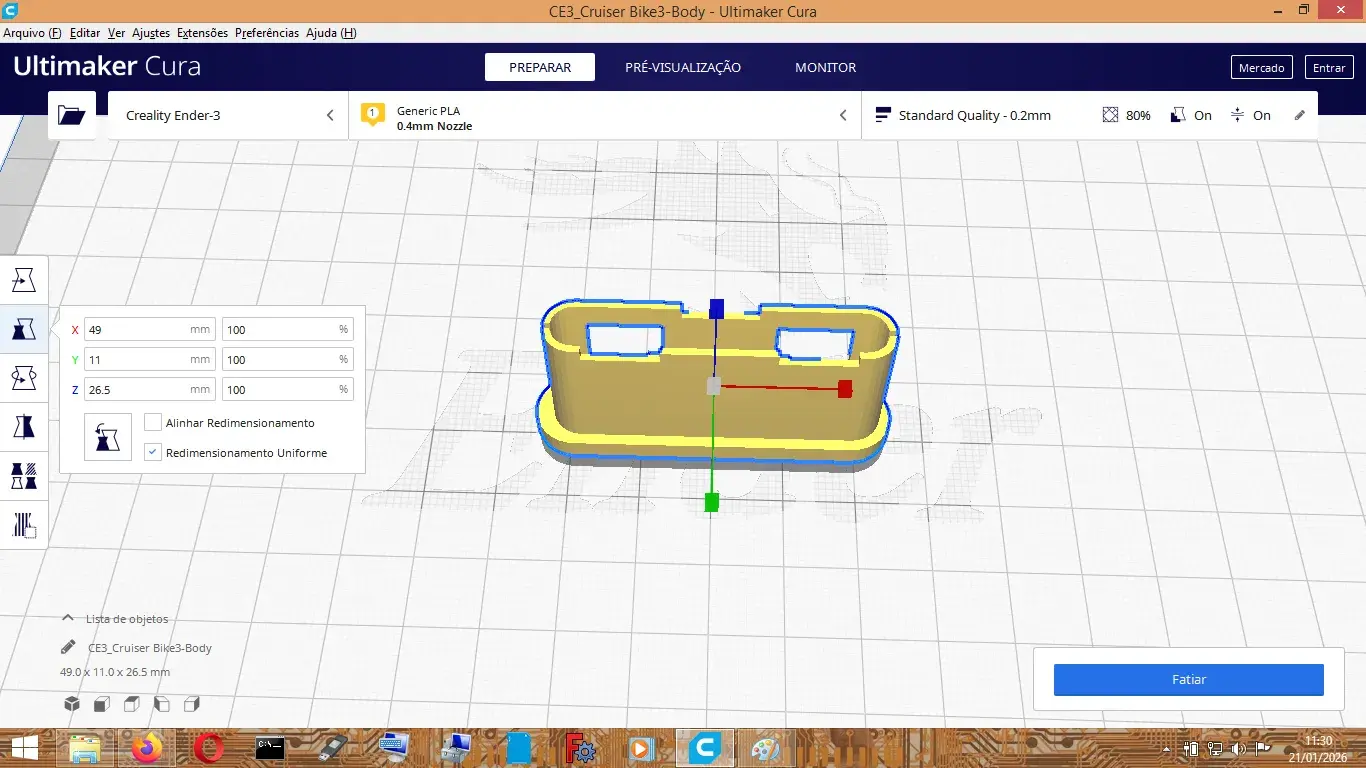Click the adhesion On icon

pos(1238,115)
